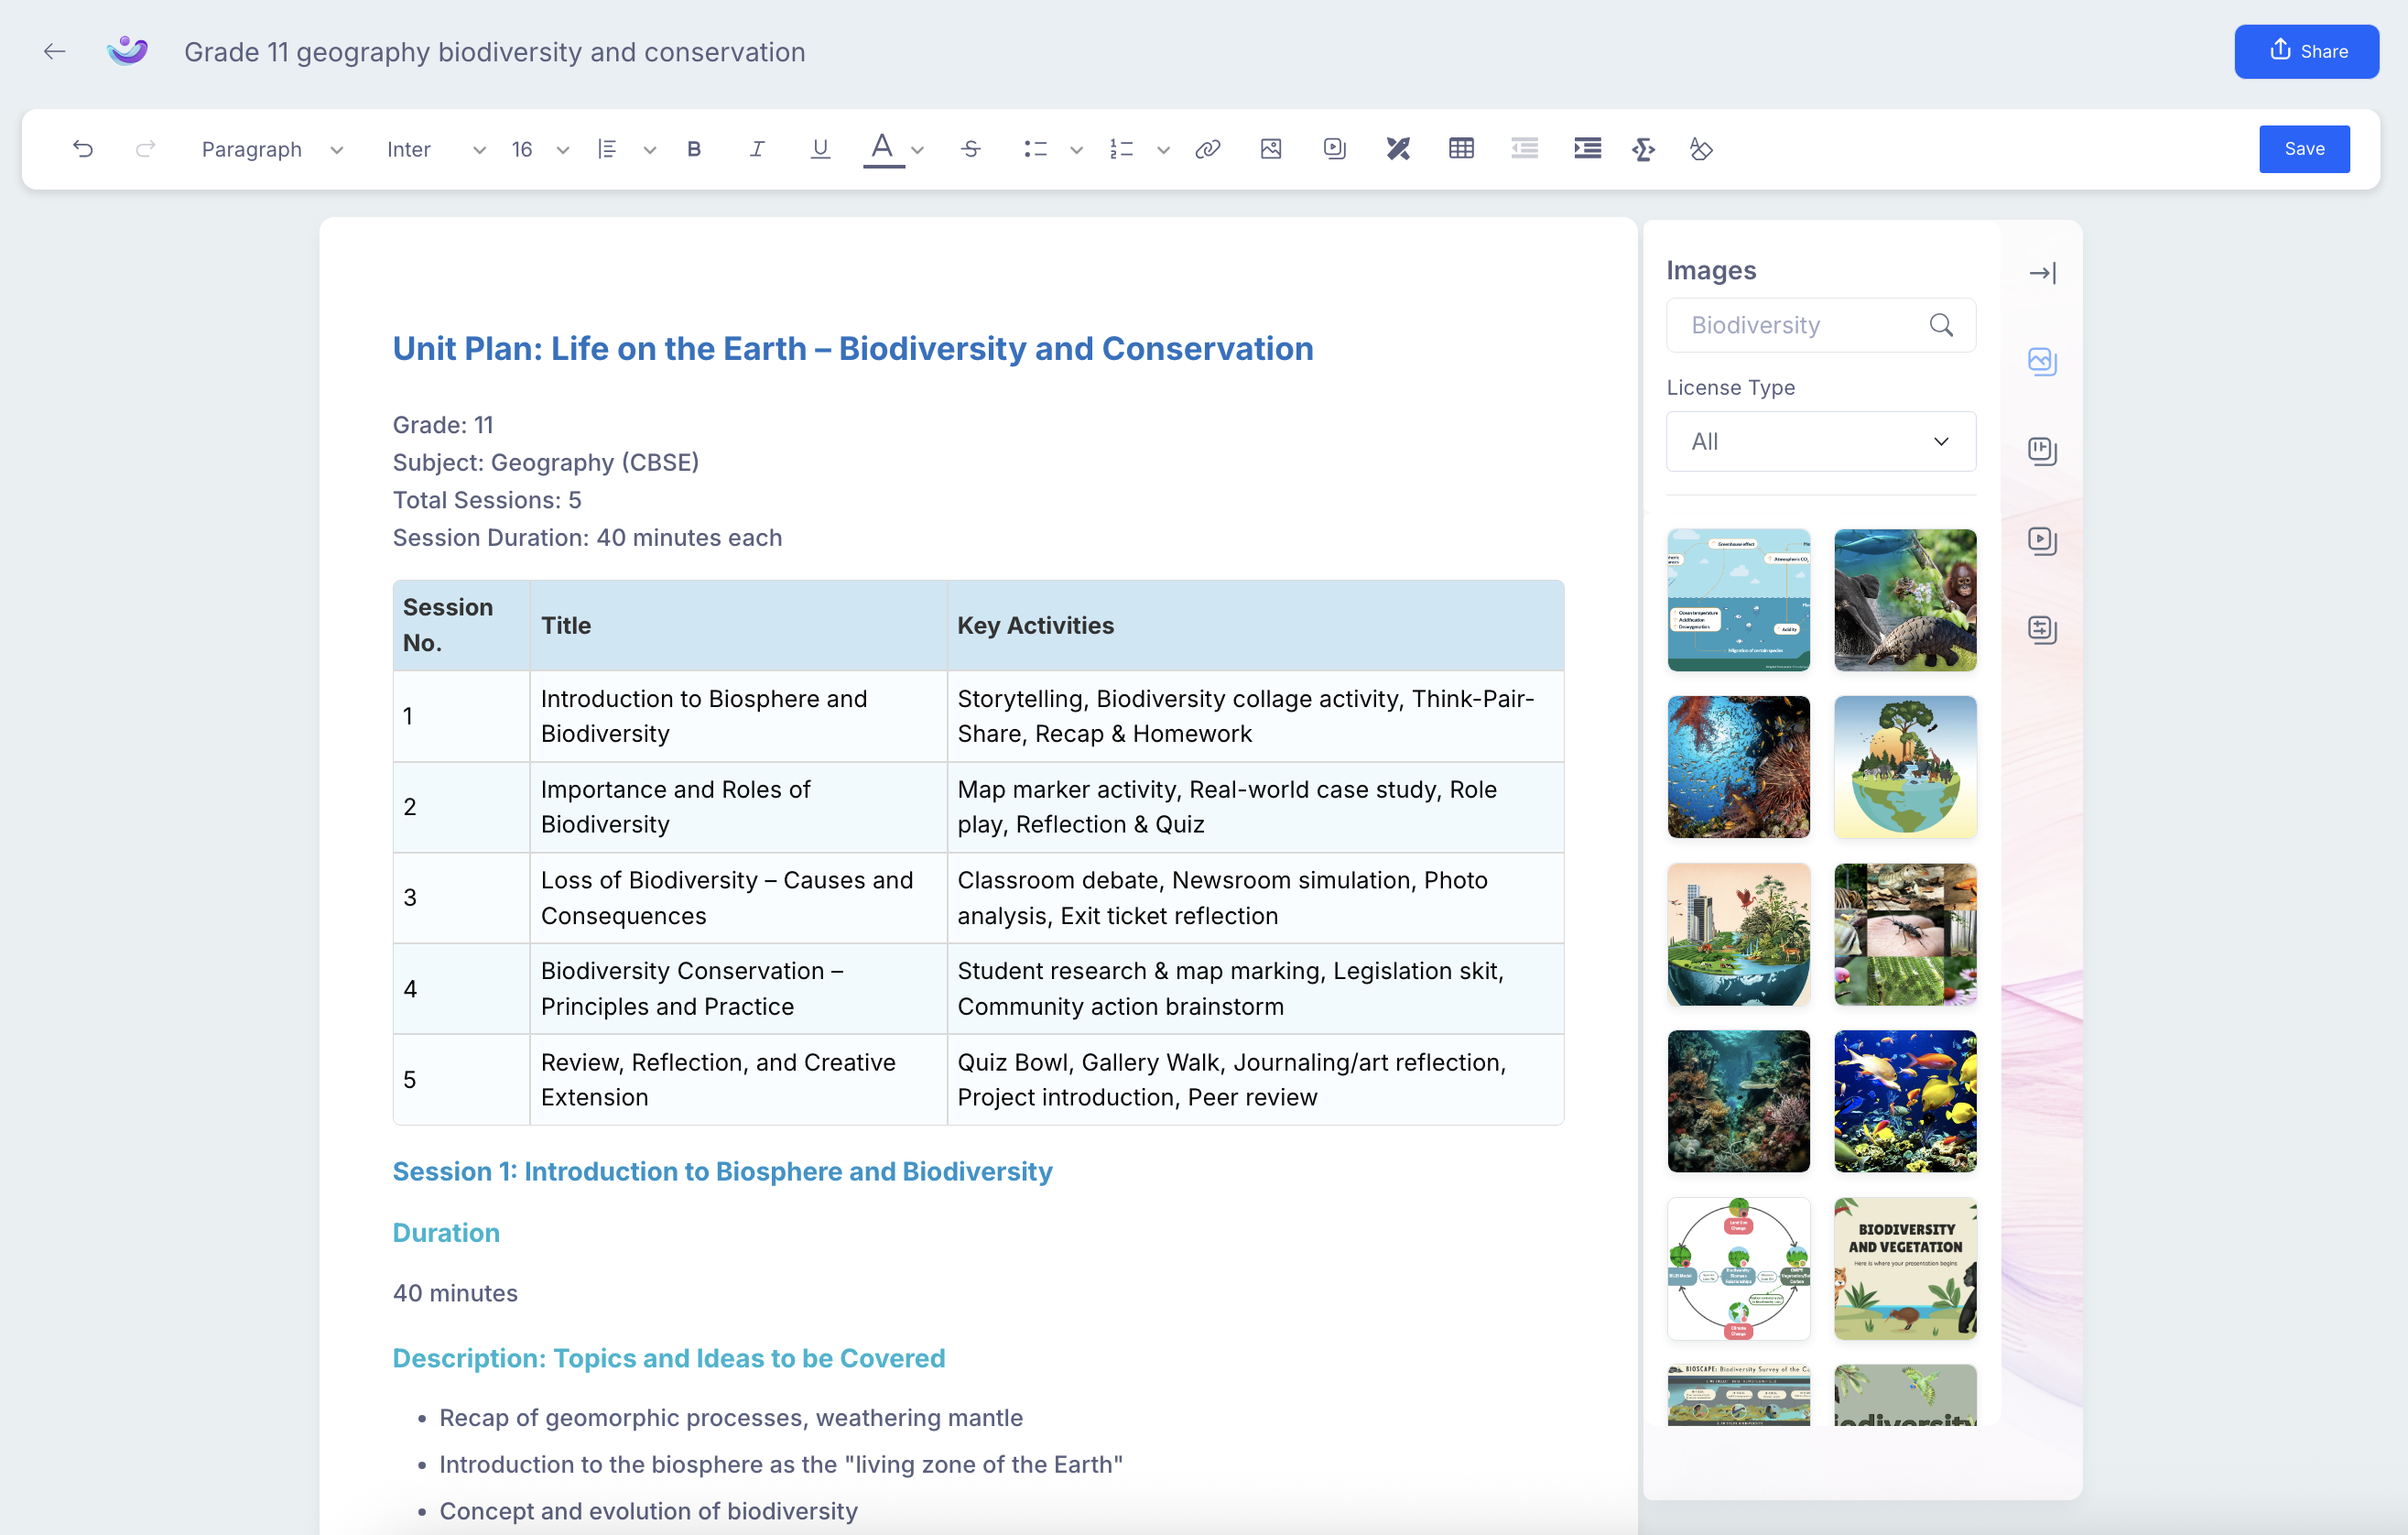Screen dimensions: 2408x1535
Task: Click the insert image icon
Action: (x=1270, y=149)
